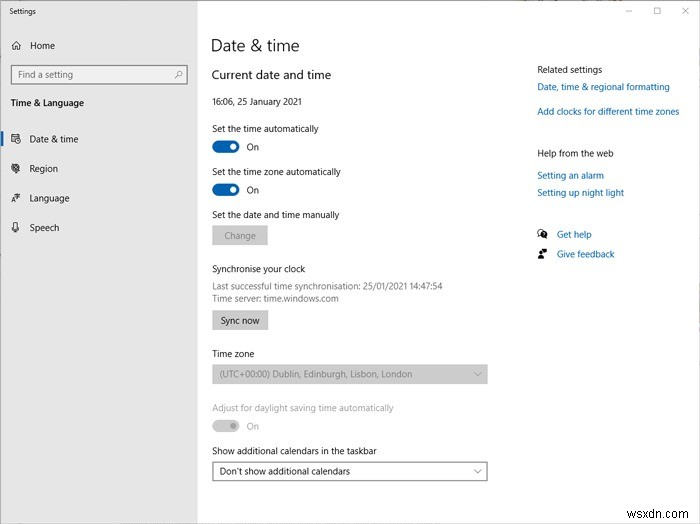Click the Give feedback icon

click(x=543, y=254)
